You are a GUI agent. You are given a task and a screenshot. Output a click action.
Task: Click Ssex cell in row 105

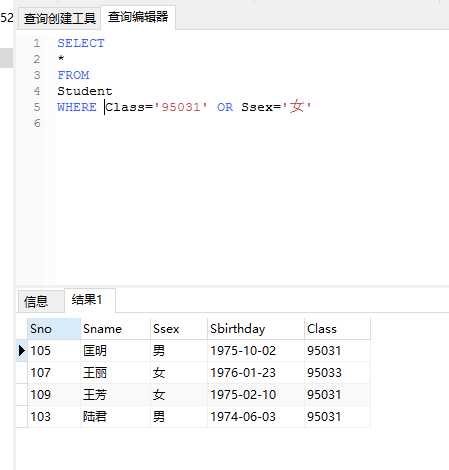(x=179, y=351)
